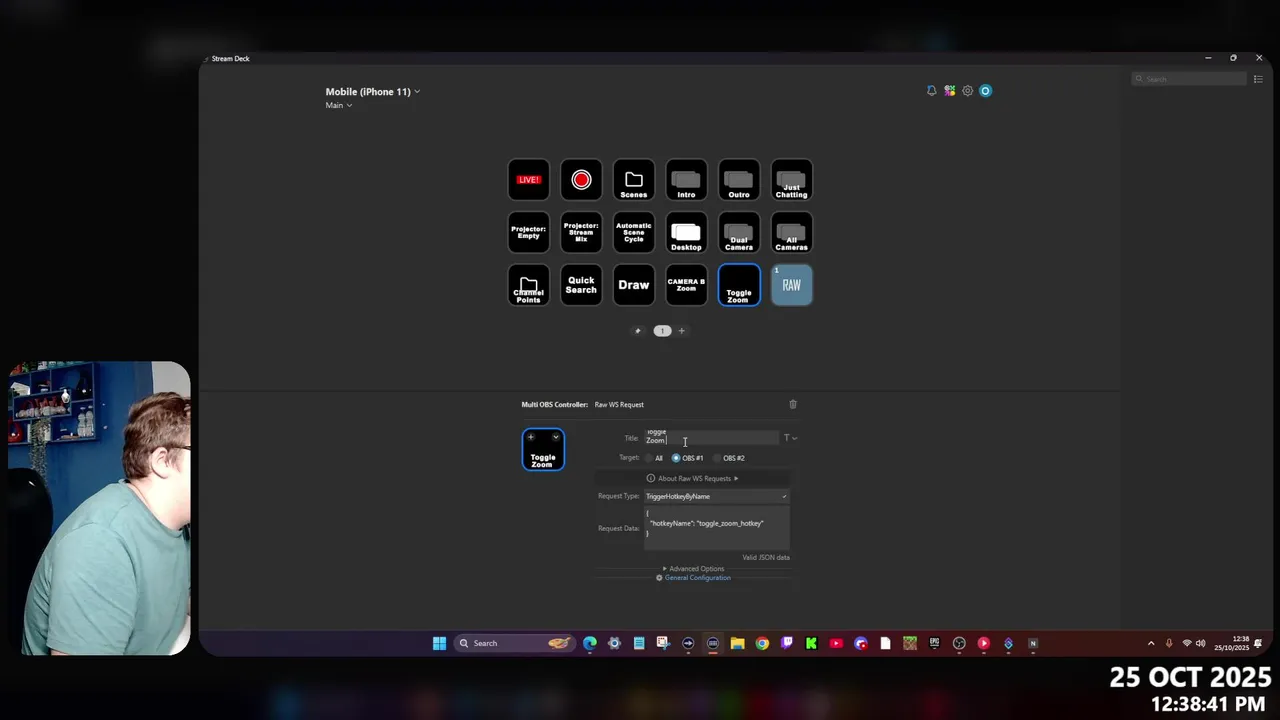Open the Windows Start menu
The height and width of the screenshot is (720, 1280).
pyautogui.click(x=439, y=643)
